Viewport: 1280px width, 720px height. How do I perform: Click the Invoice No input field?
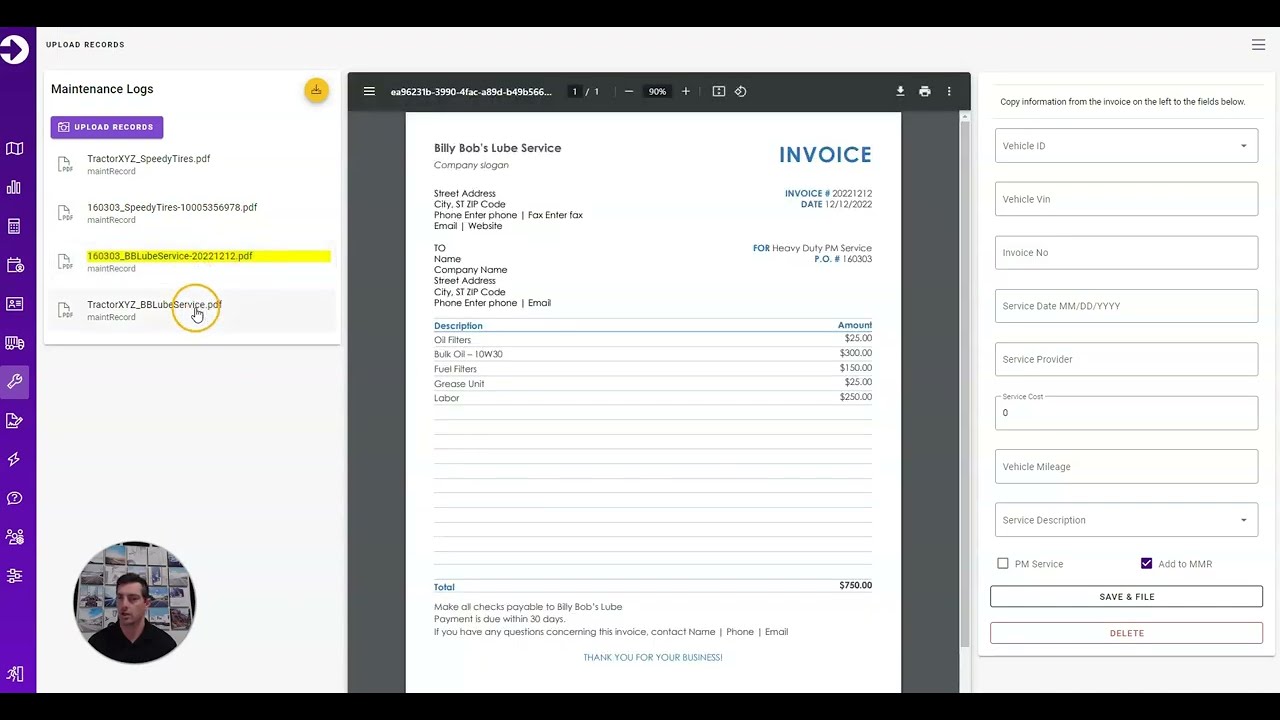pyautogui.click(x=1126, y=253)
